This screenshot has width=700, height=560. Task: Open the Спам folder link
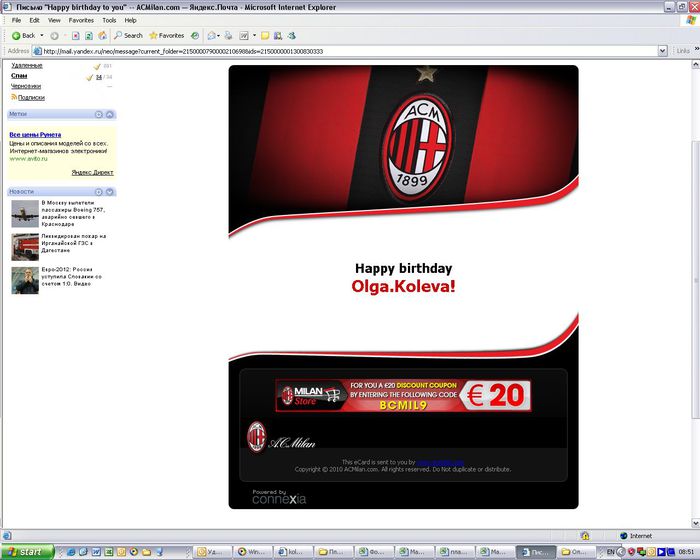[x=19, y=76]
